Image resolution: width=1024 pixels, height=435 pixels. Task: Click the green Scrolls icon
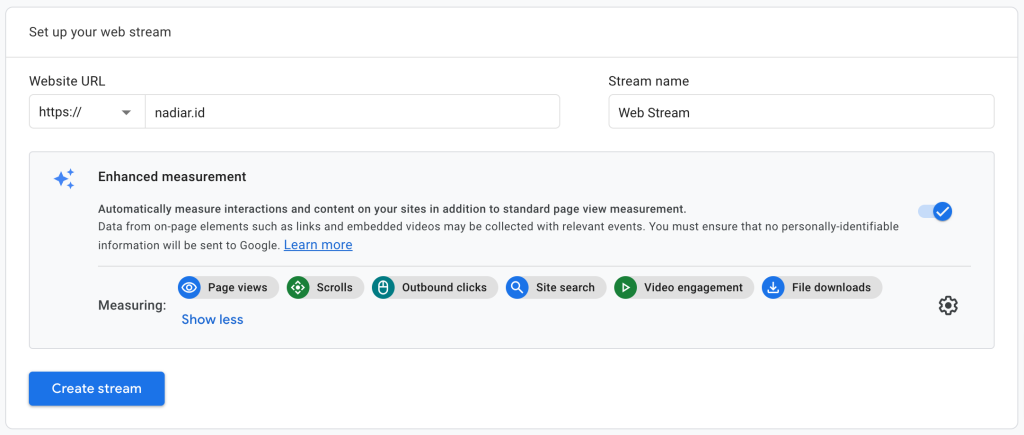(298, 288)
